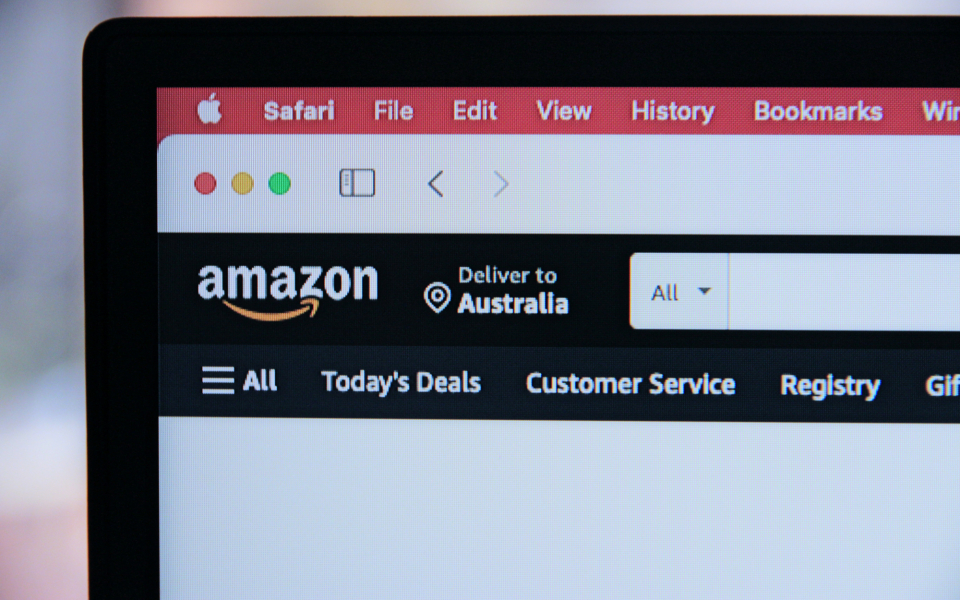
Task: Open the Apple menu
Action: click(209, 109)
